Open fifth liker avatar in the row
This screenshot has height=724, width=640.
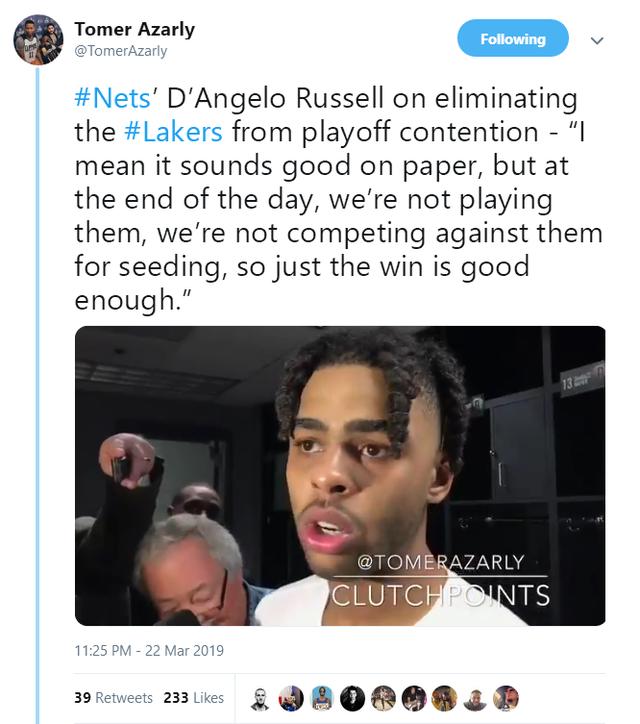pos(383,698)
